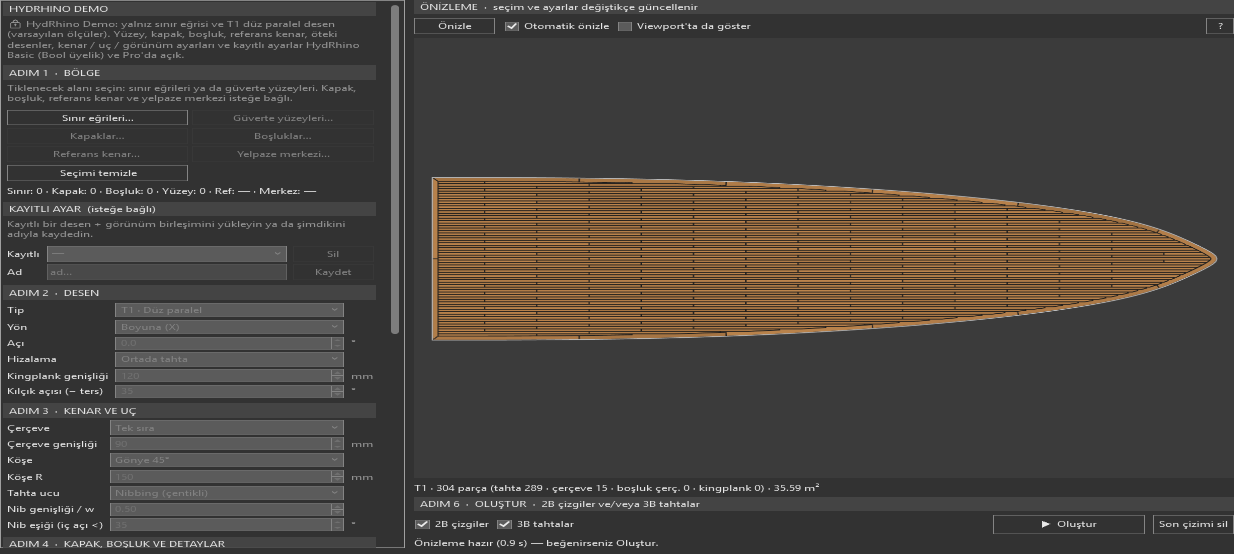Click the Kaydet button next to Ad

pyautogui.click(x=333, y=272)
